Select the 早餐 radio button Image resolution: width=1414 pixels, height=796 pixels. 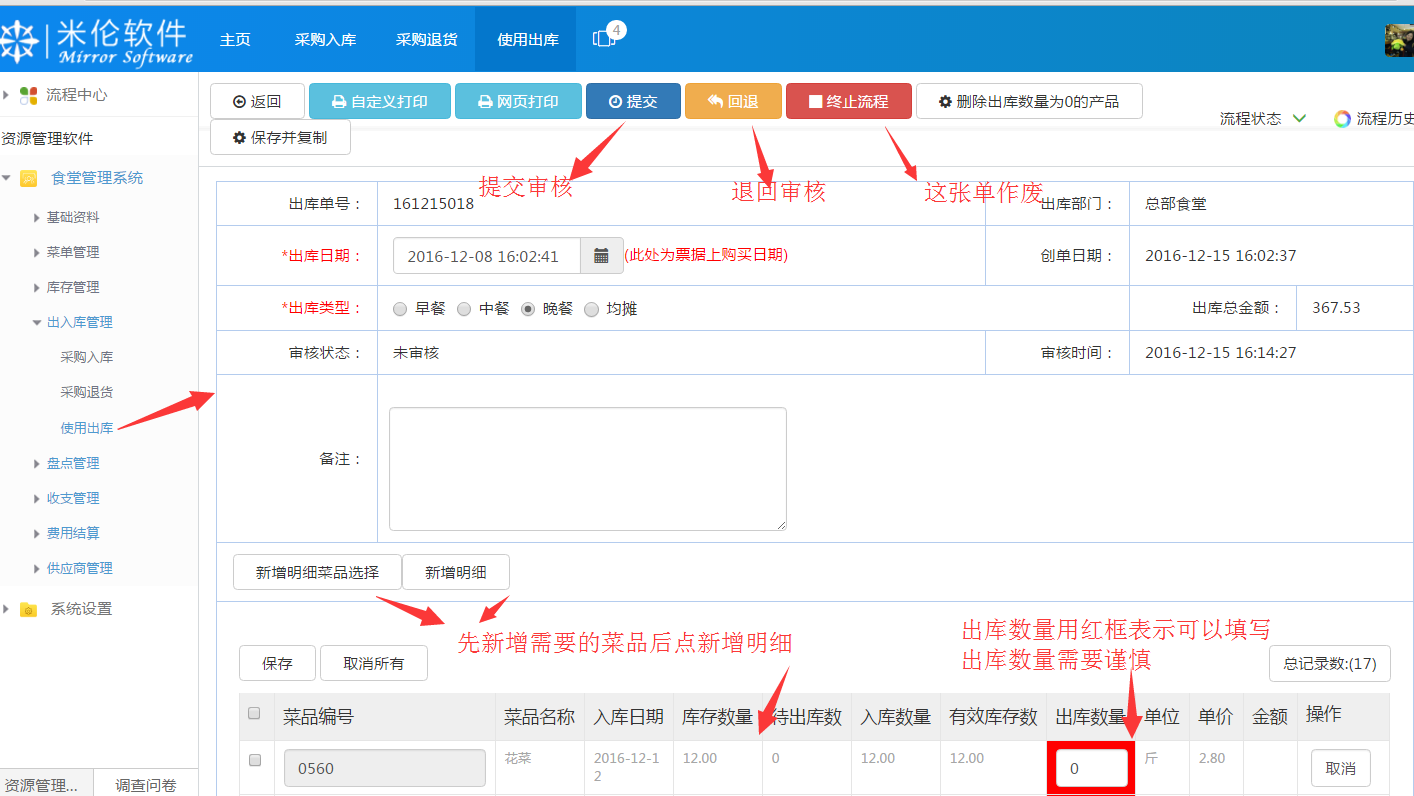click(399, 309)
